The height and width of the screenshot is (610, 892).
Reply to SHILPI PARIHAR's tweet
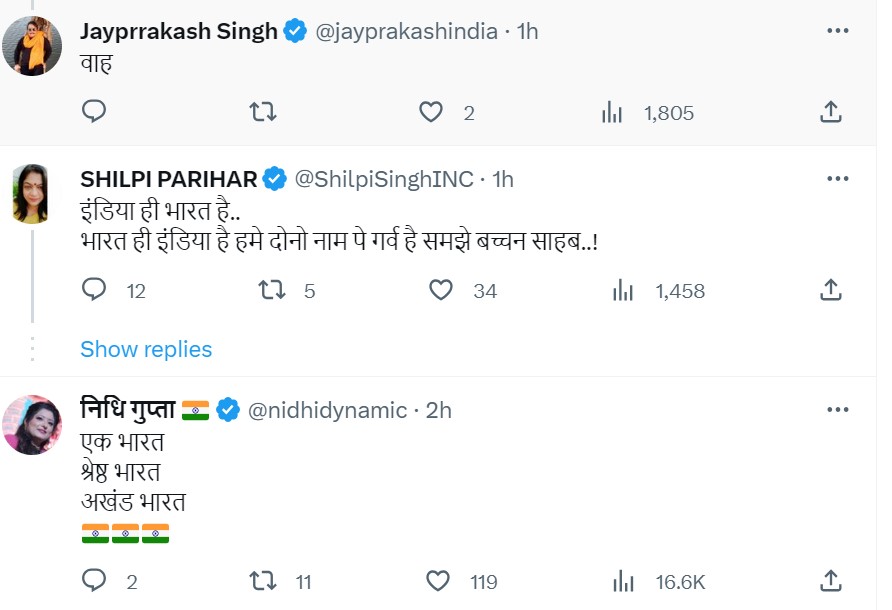coord(94,291)
